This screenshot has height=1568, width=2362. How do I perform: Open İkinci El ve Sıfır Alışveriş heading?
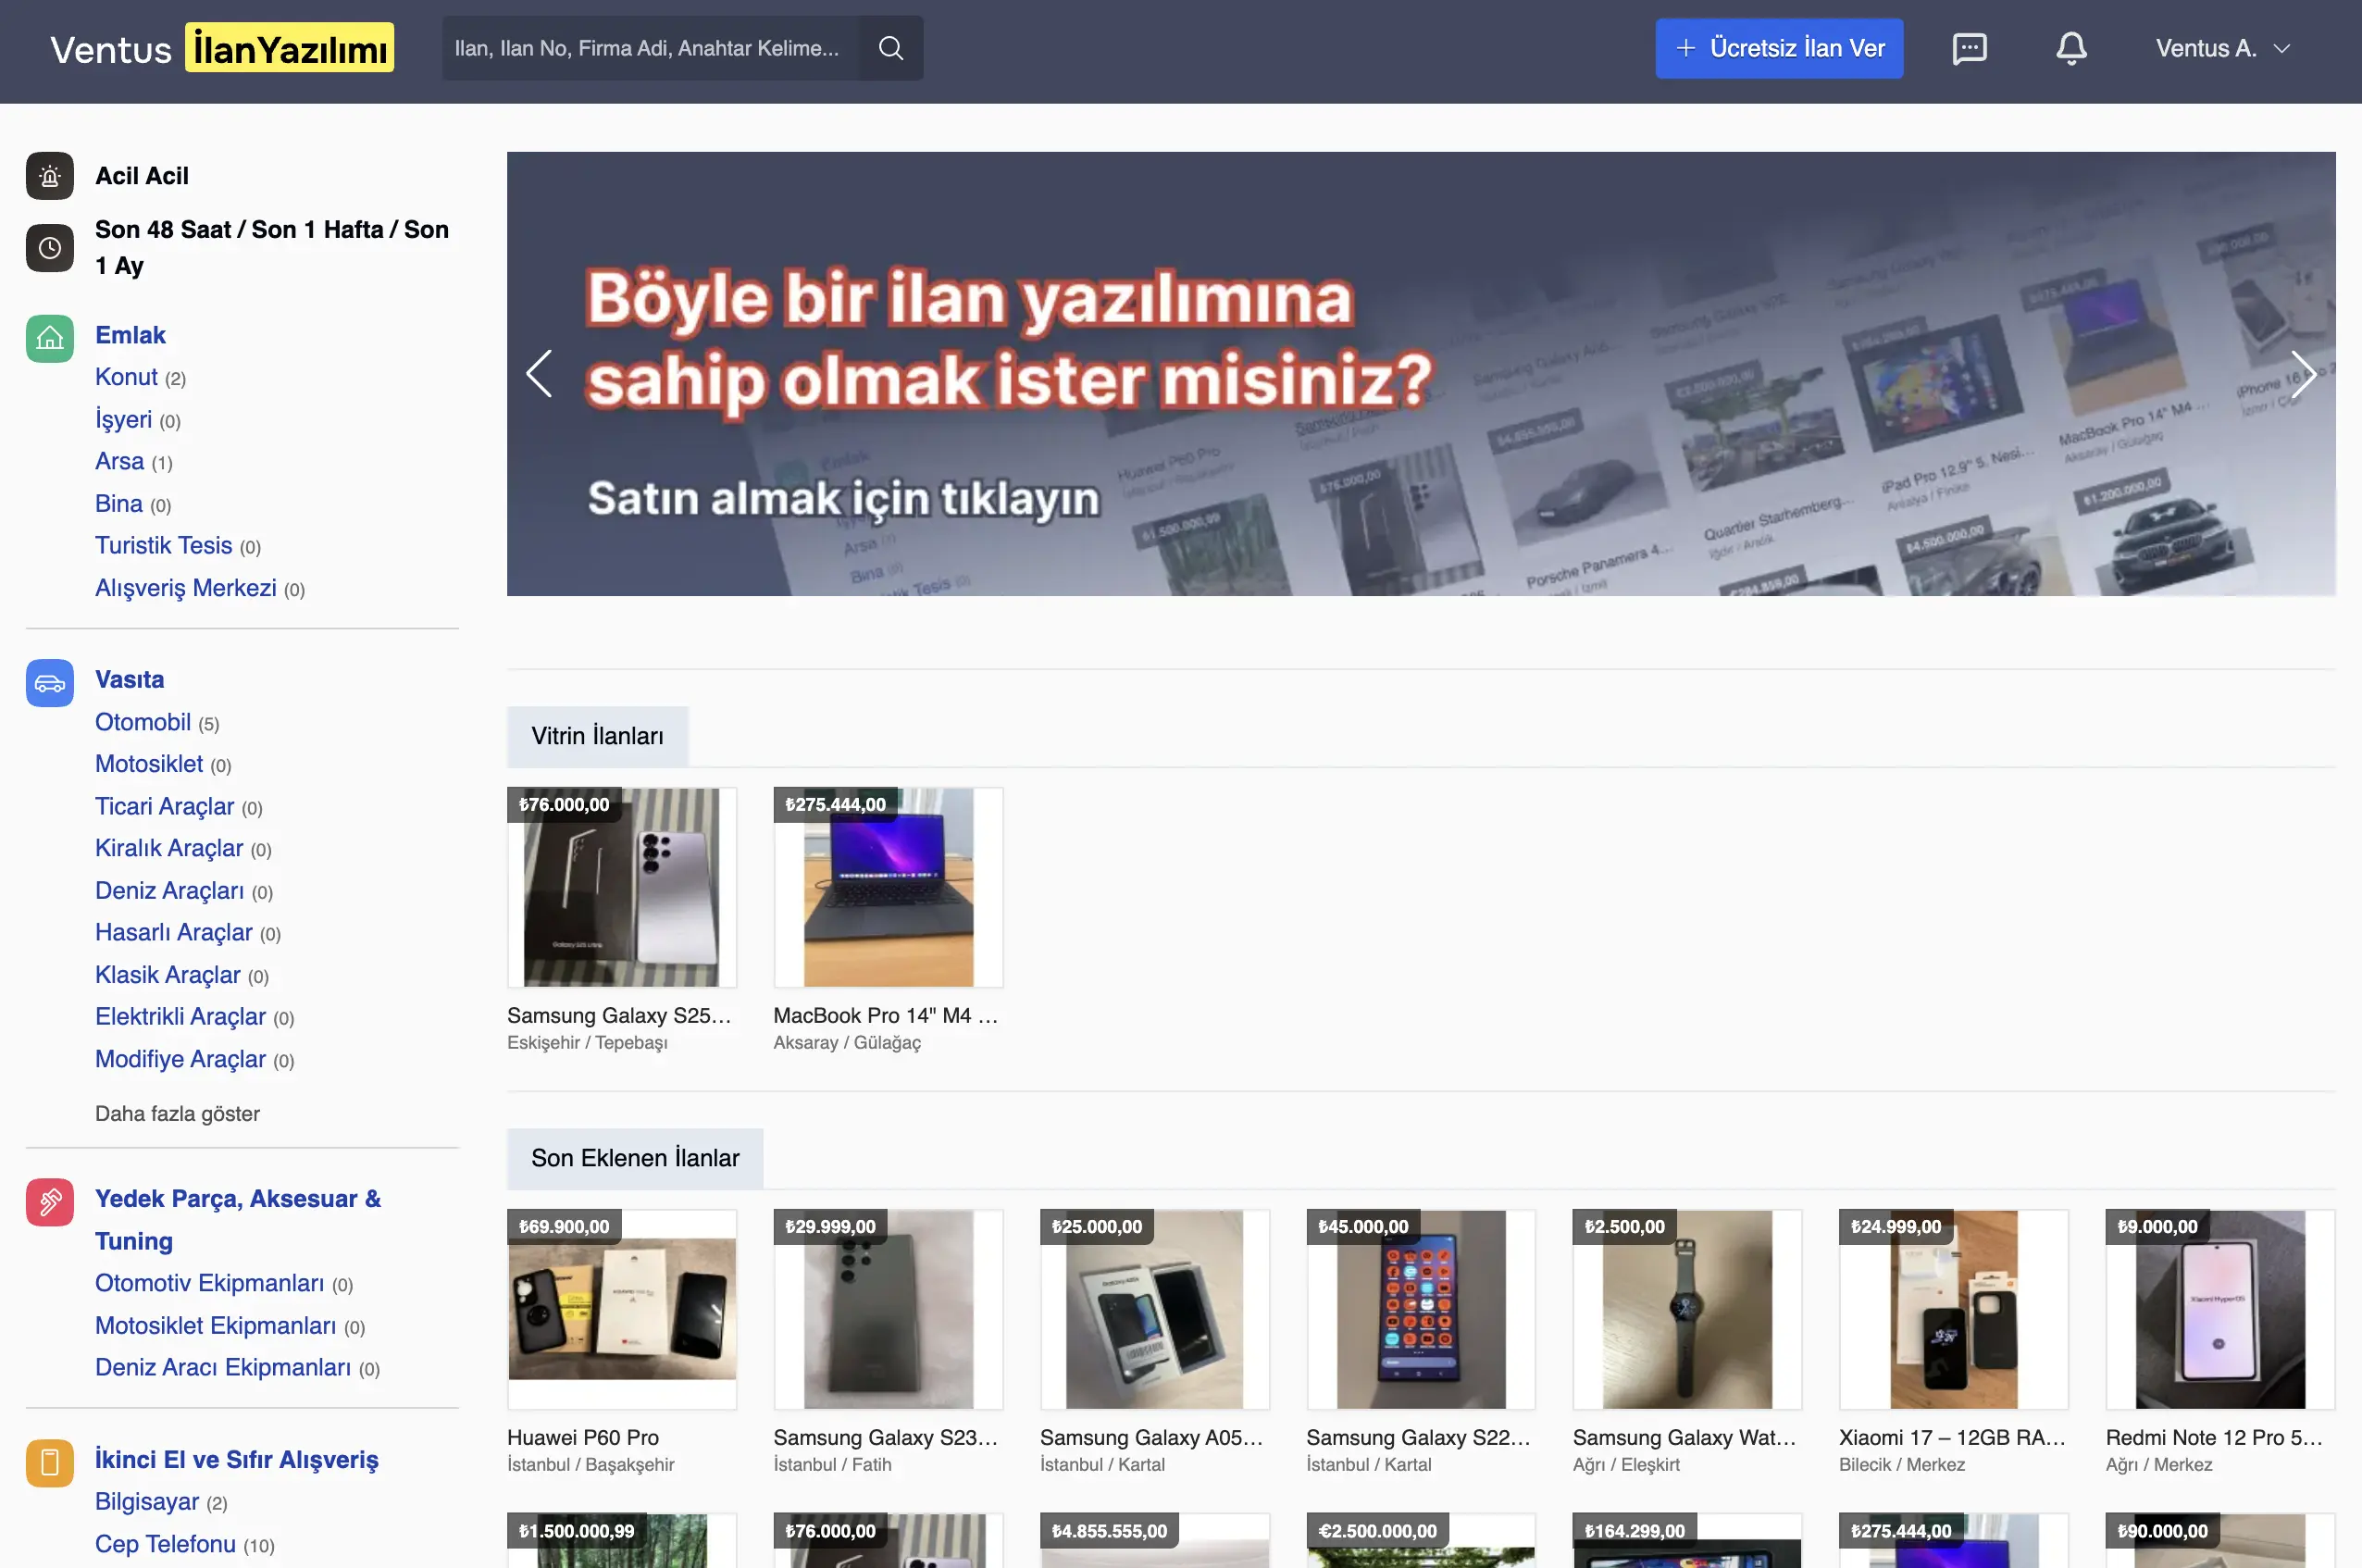pyautogui.click(x=237, y=1460)
